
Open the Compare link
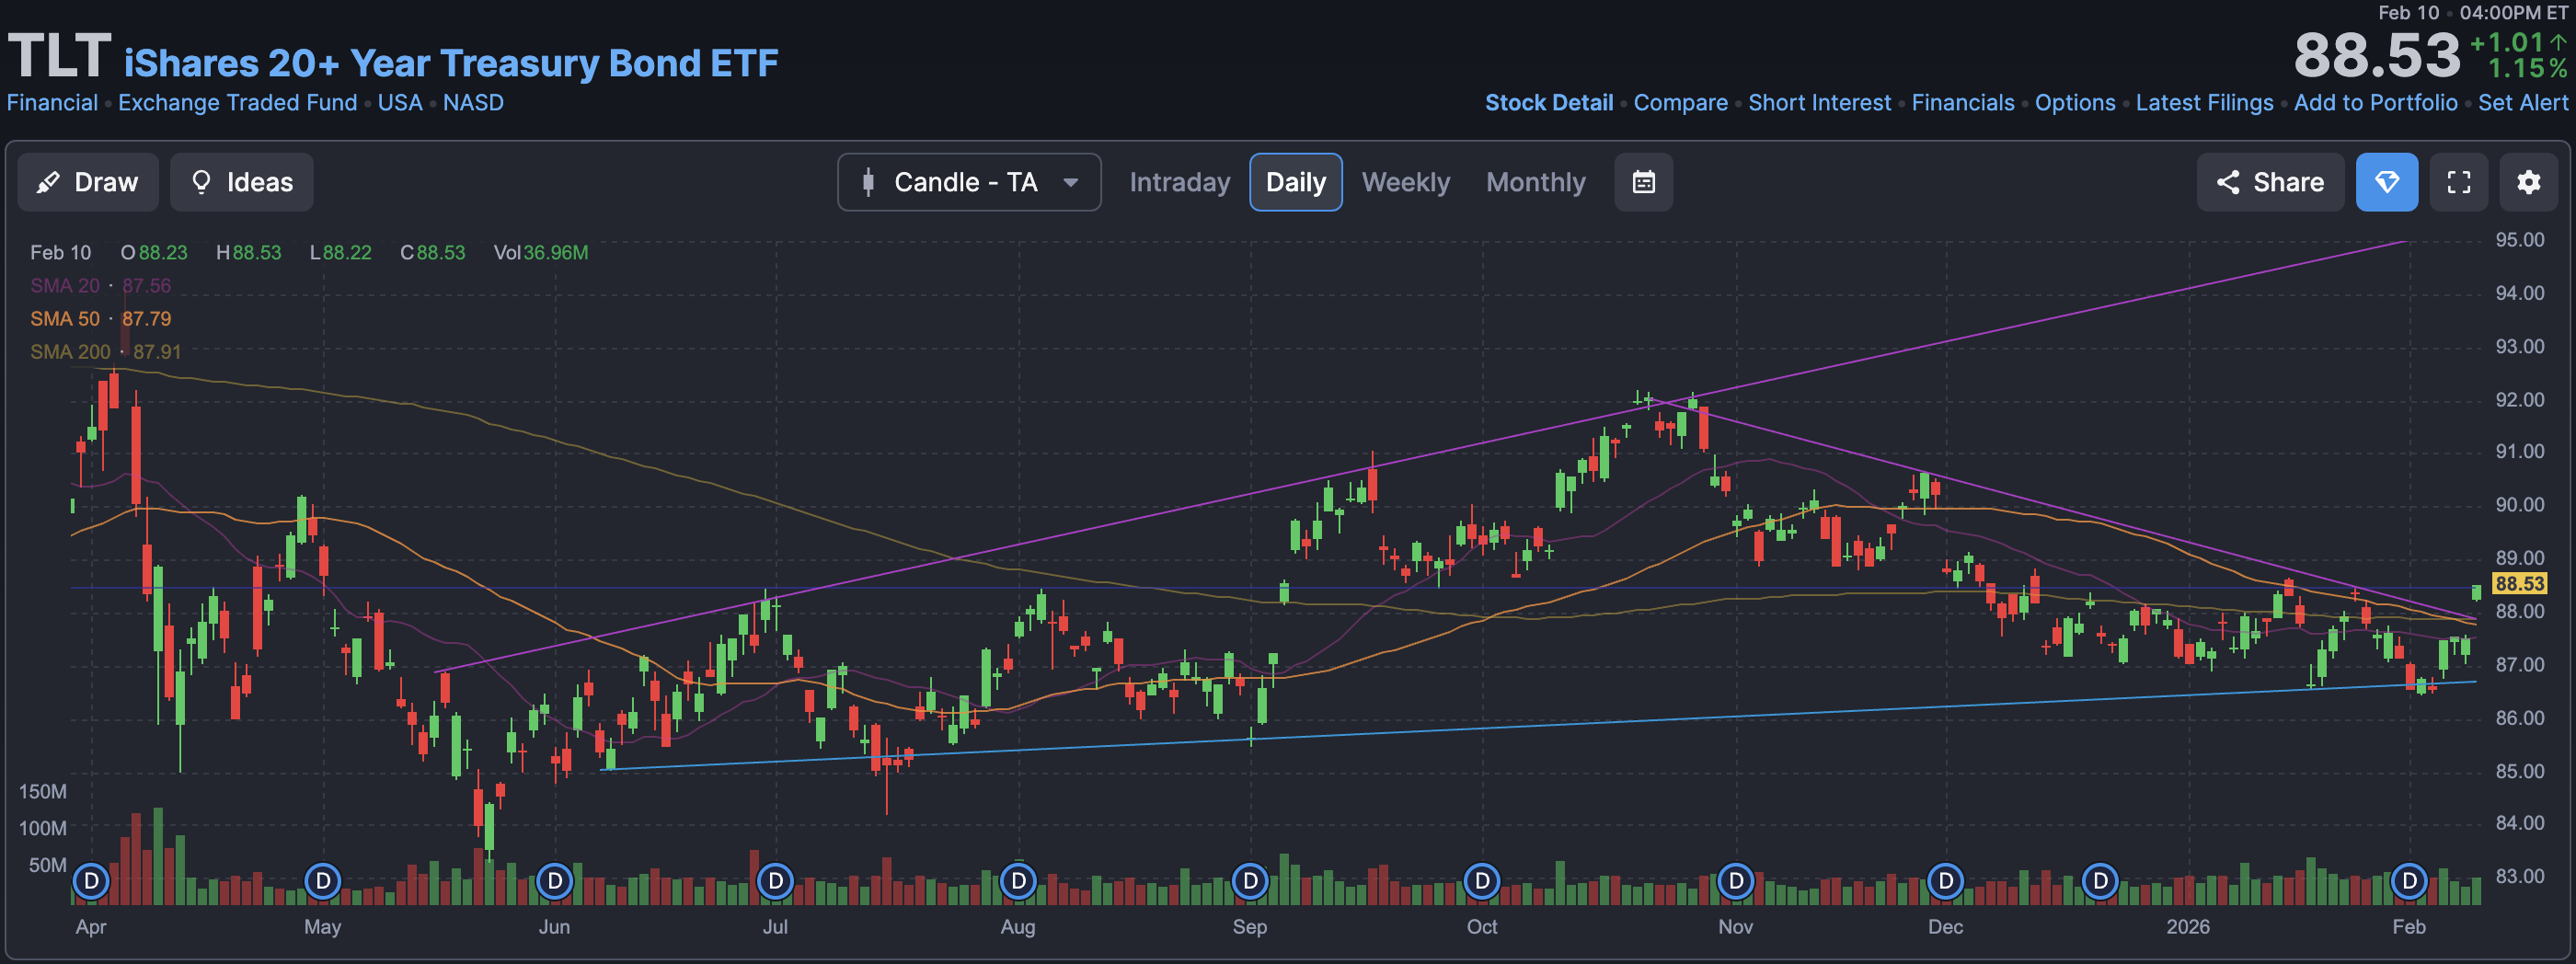[1680, 103]
